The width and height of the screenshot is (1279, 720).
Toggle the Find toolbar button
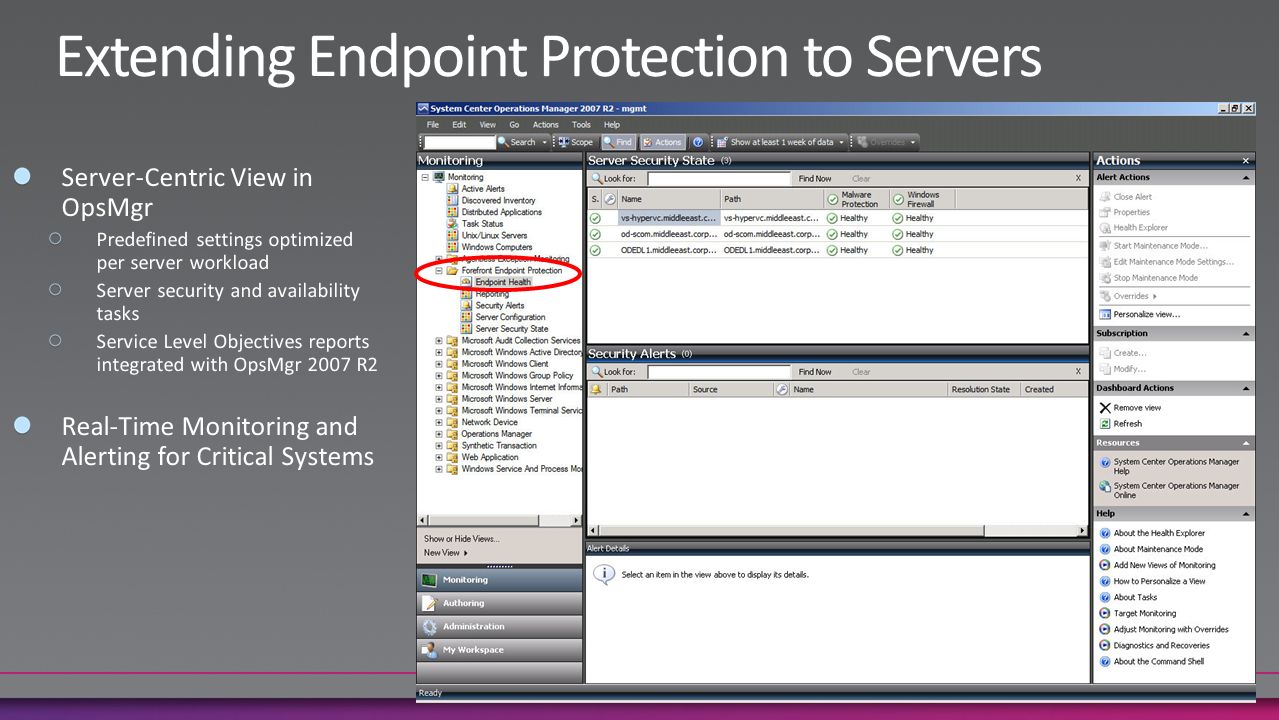point(618,142)
